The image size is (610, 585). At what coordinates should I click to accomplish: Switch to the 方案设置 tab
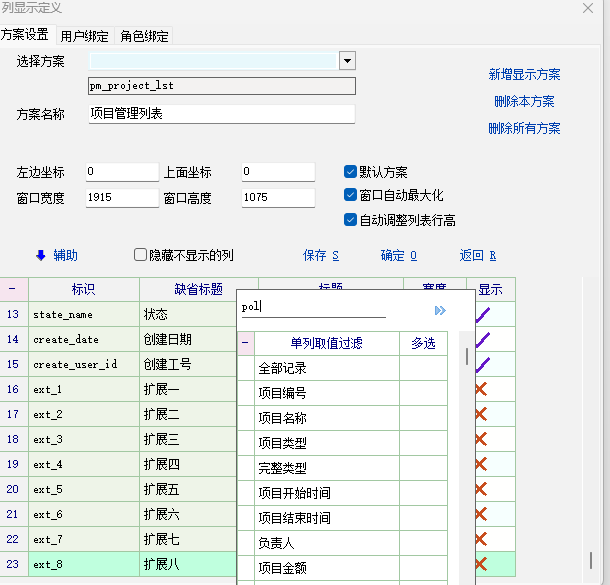click(x=25, y=35)
